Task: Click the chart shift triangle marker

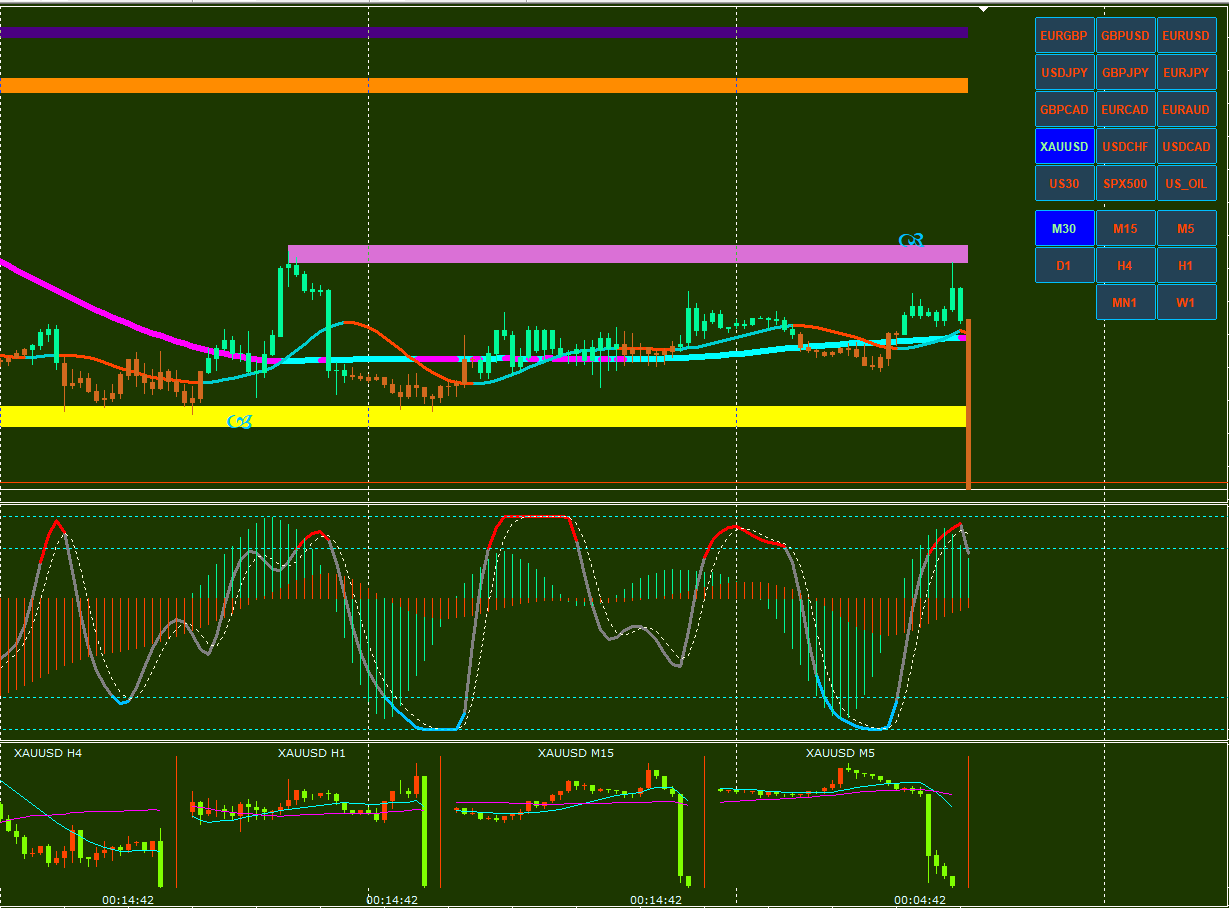Action: [x=984, y=9]
